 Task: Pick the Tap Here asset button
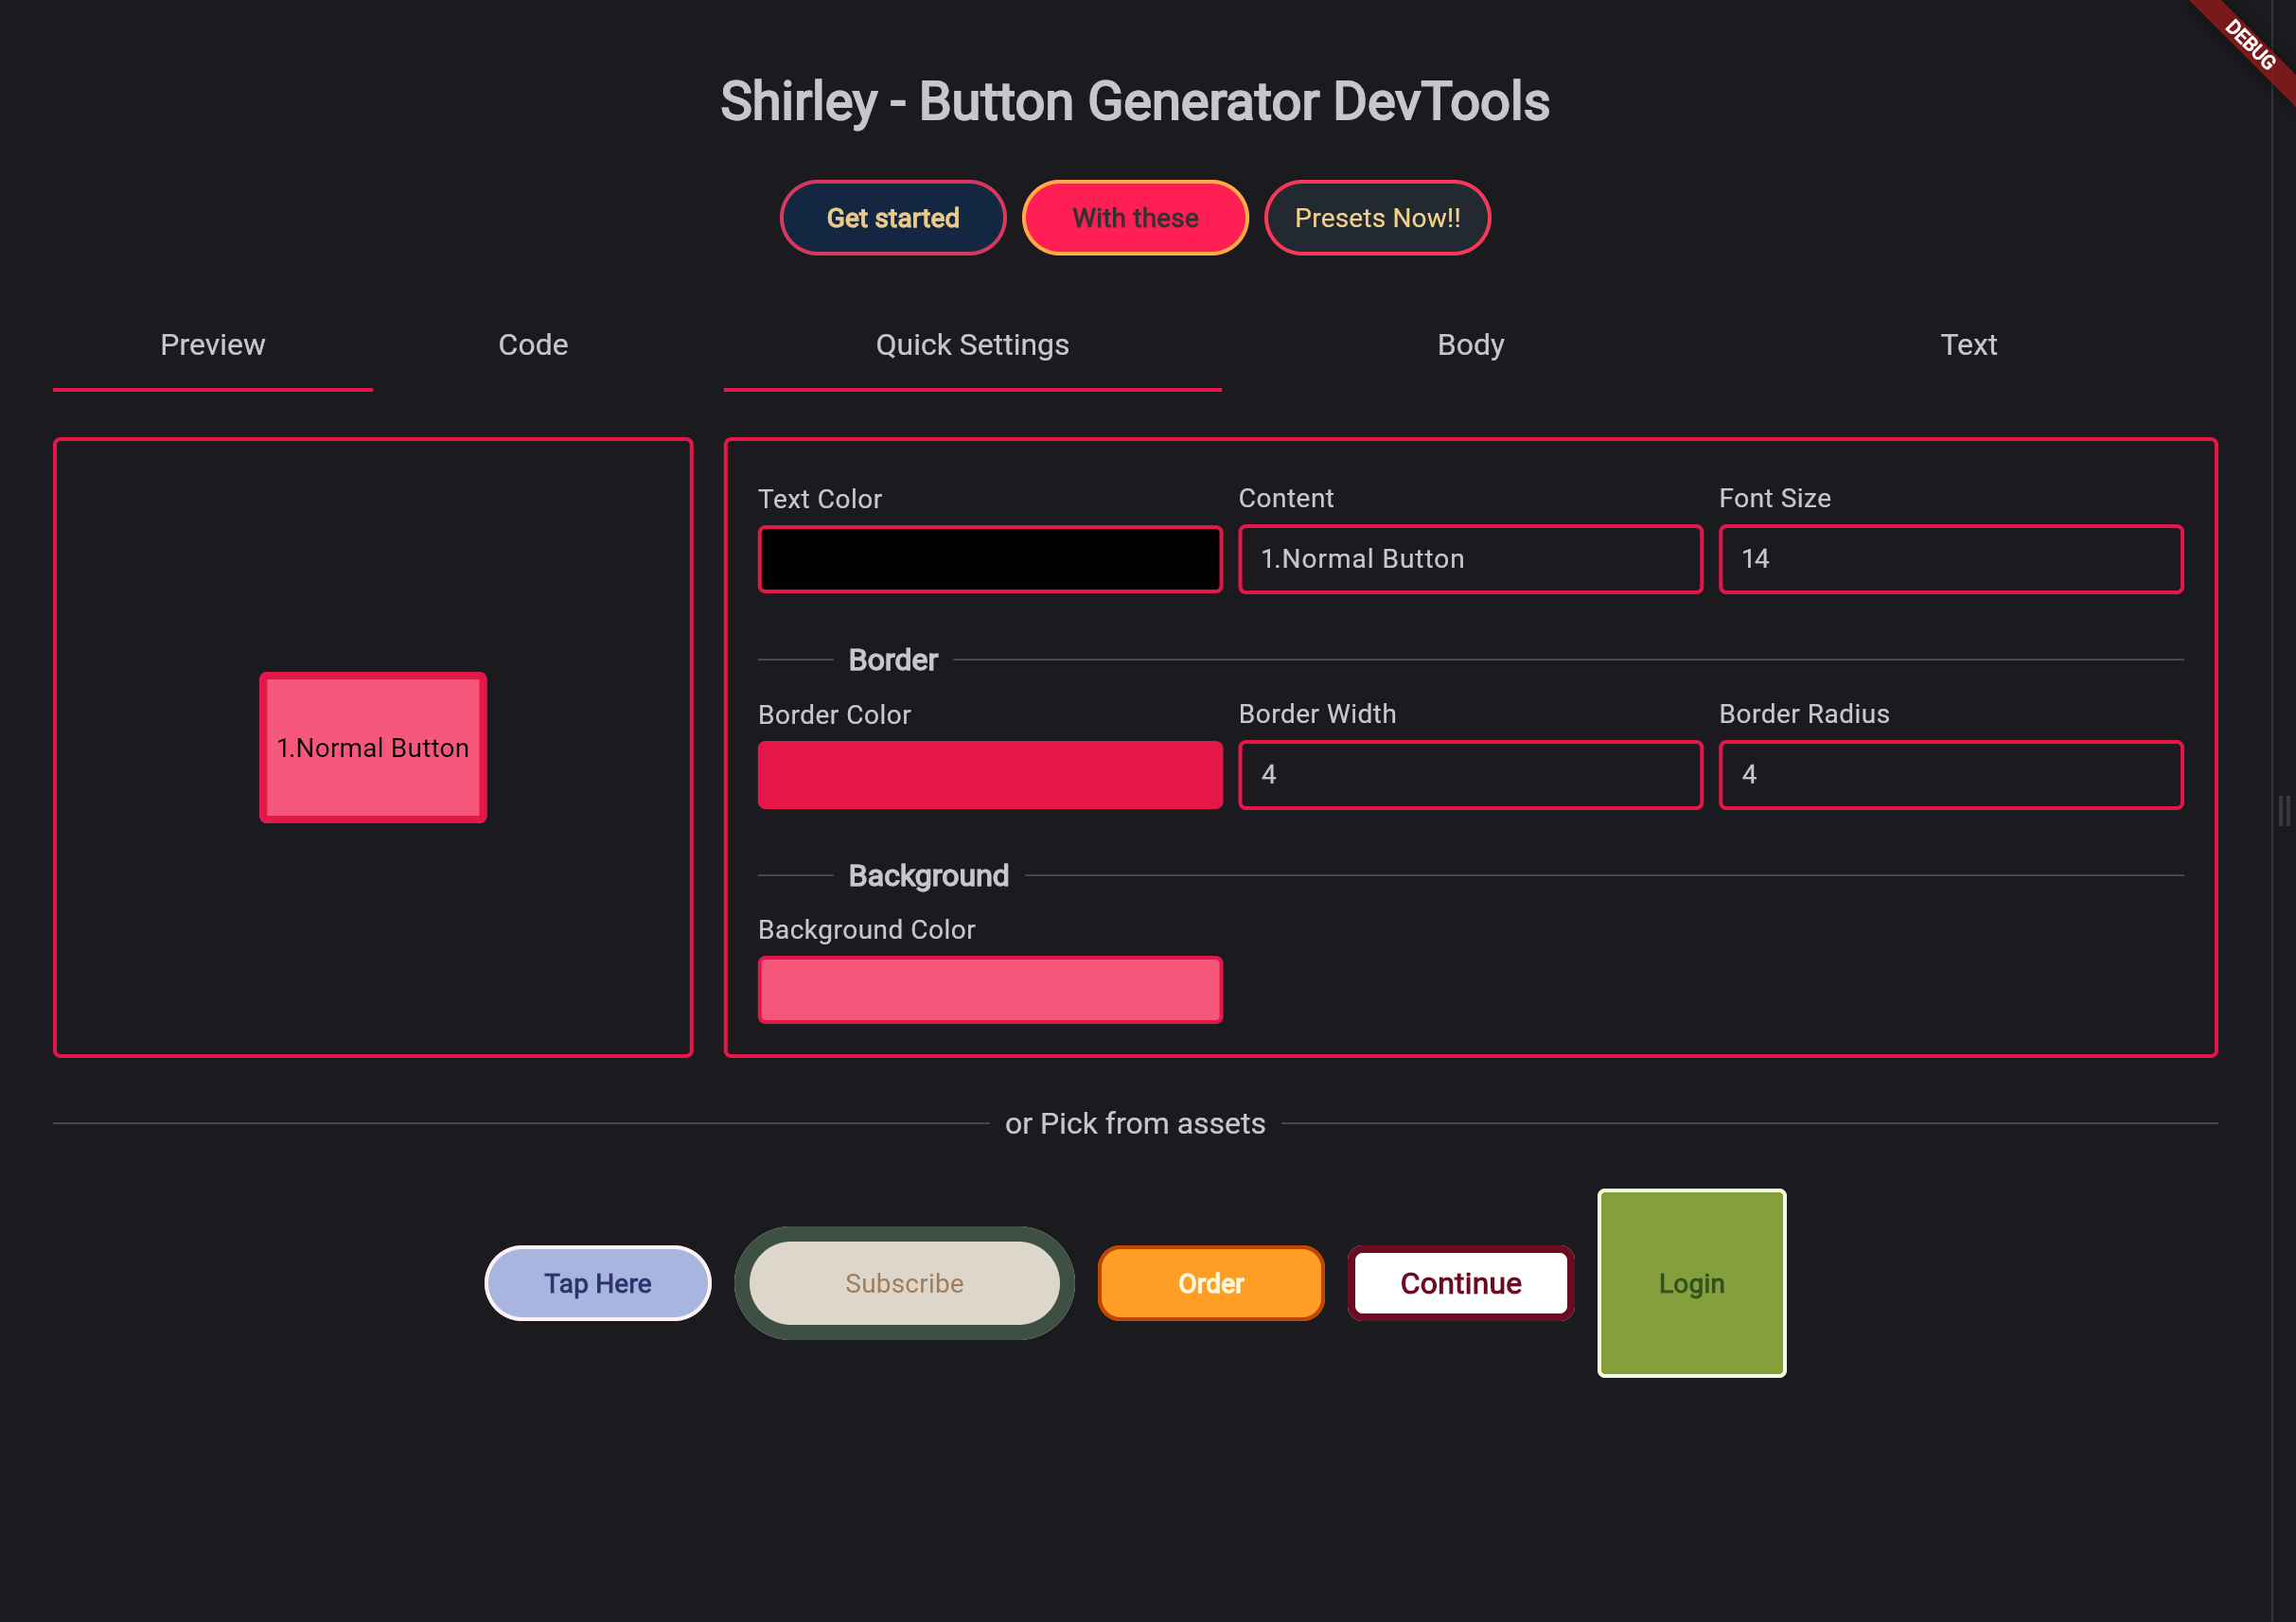coord(597,1283)
